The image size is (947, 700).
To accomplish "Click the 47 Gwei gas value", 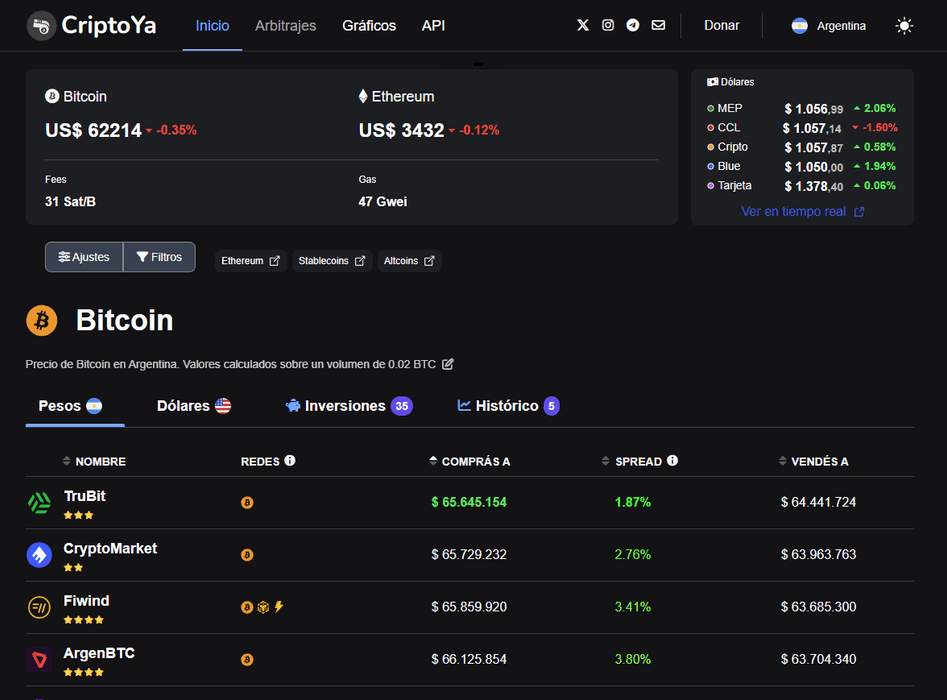I will [x=382, y=202].
